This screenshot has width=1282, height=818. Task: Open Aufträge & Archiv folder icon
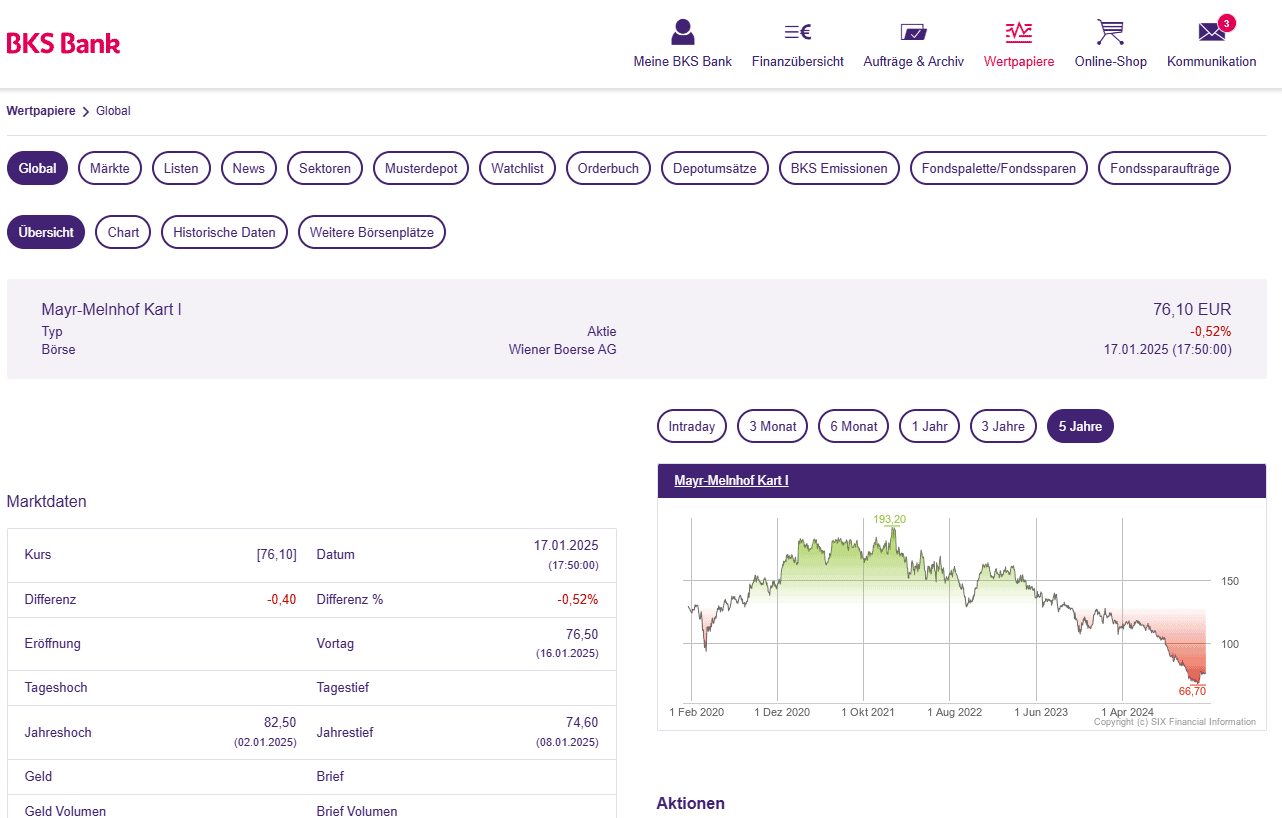[914, 32]
